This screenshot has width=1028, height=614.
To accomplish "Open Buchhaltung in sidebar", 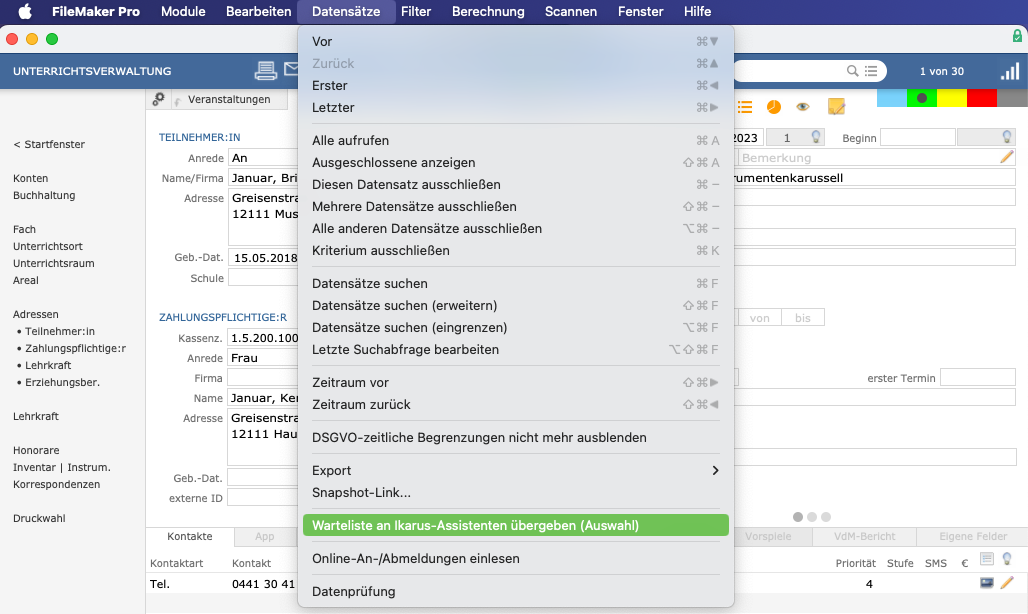I will pyautogui.click(x=44, y=195).
